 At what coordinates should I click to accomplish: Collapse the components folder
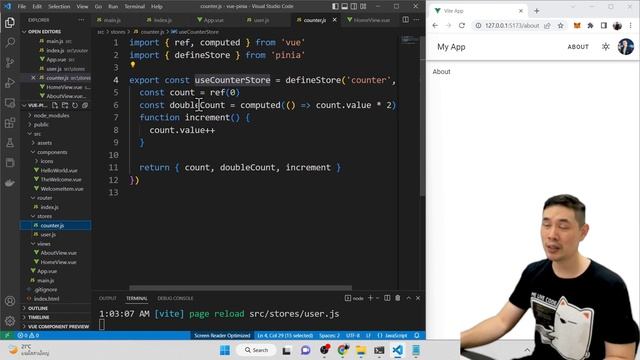tap(52, 152)
